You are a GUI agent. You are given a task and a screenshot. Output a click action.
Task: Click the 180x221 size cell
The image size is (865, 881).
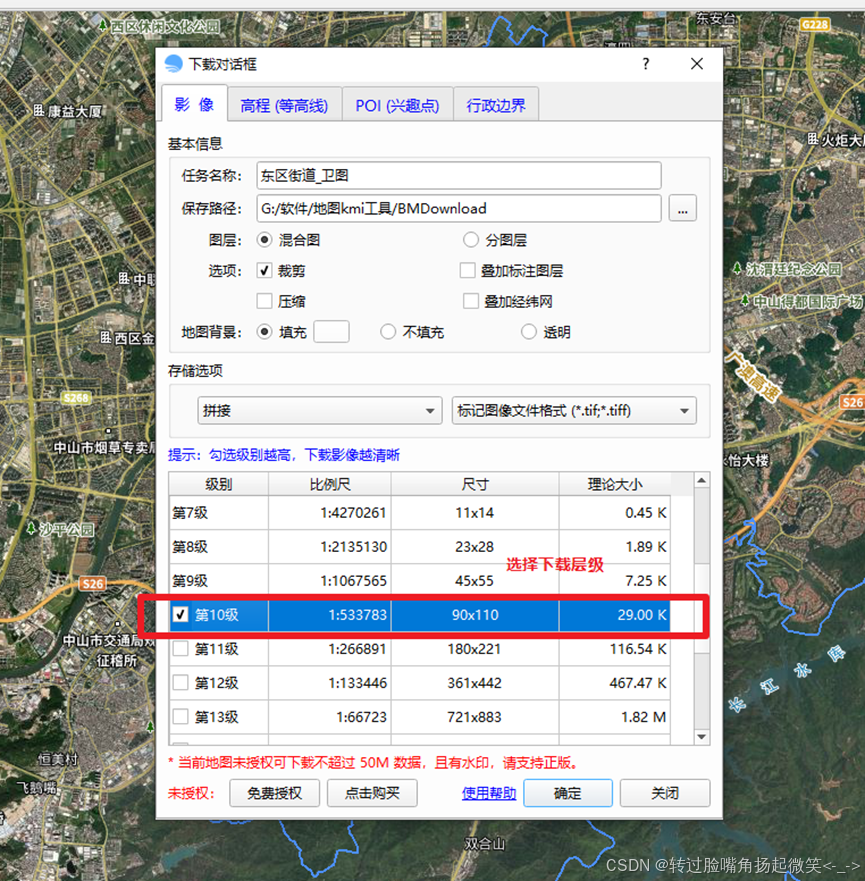point(475,649)
